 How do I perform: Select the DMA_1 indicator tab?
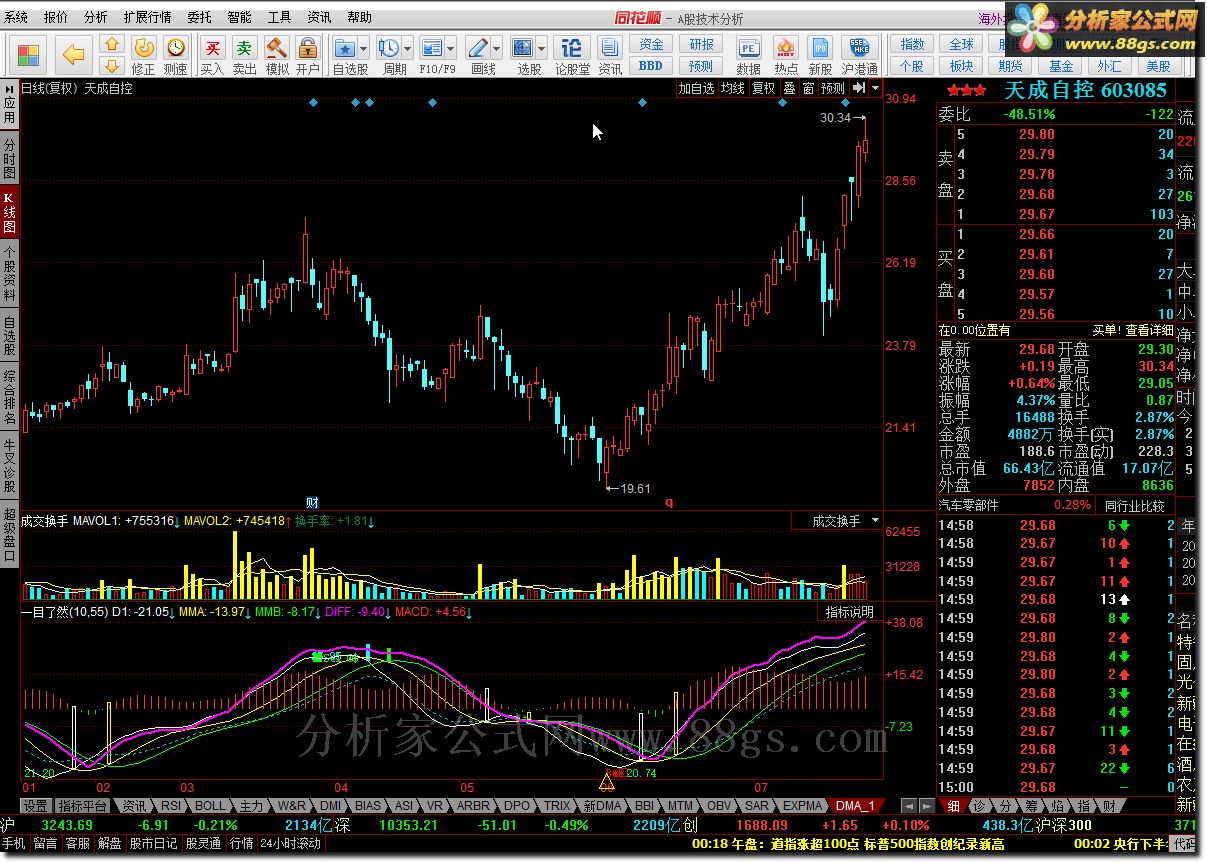click(855, 806)
